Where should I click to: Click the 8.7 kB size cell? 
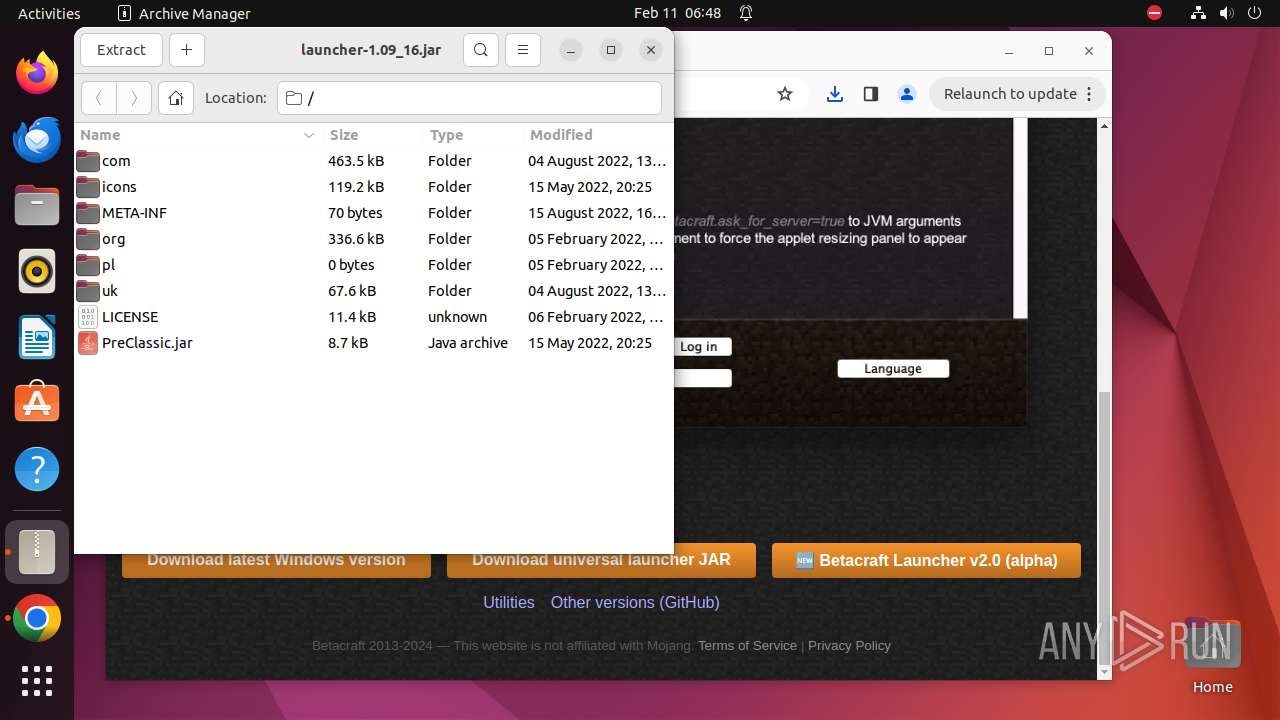tap(348, 343)
